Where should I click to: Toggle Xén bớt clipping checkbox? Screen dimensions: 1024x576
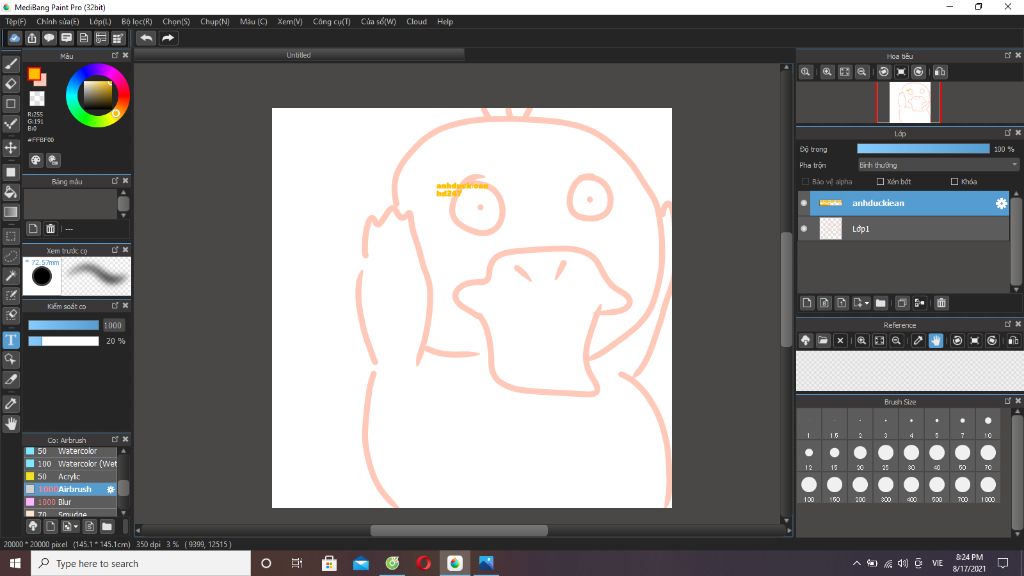880,182
